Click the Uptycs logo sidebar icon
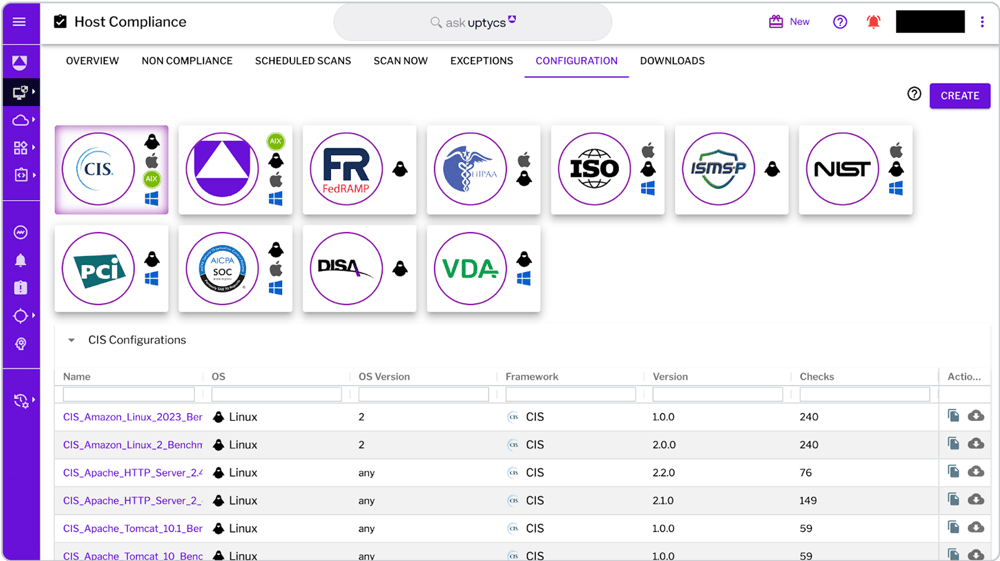 point(20,62)
